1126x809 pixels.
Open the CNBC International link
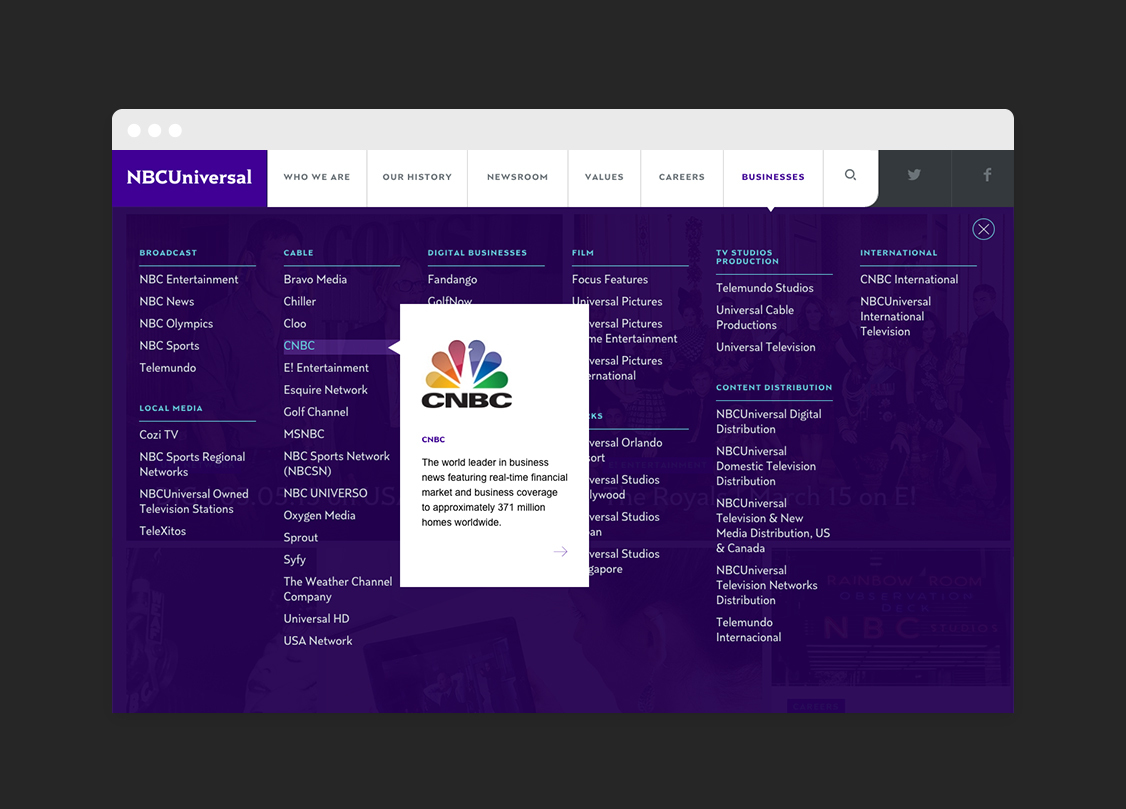pyautogui.click(x=909, y=280)
